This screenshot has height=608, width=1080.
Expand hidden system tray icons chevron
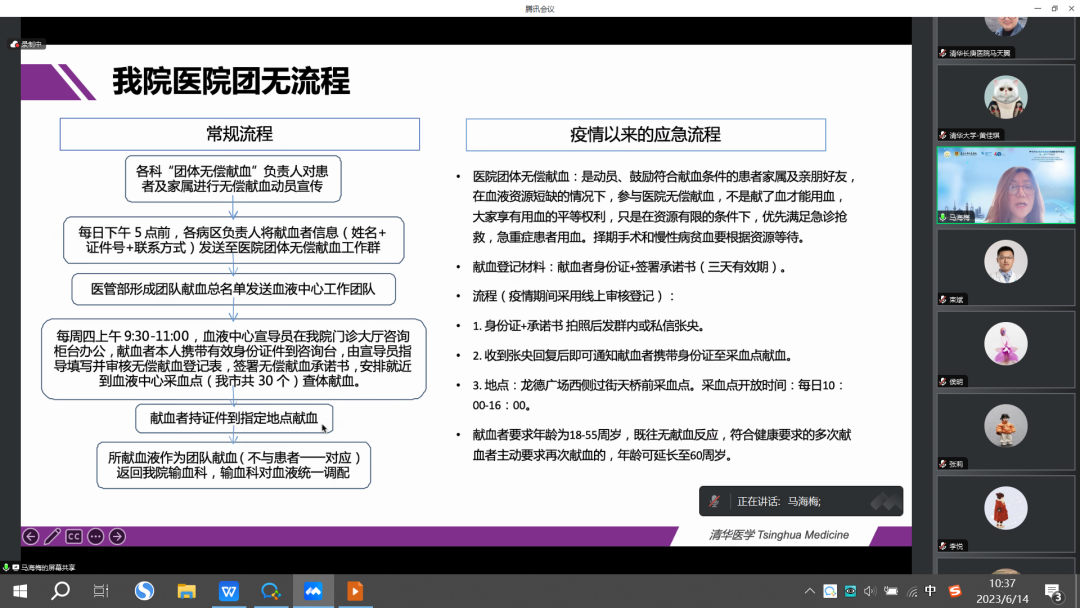(x=809, y=591)
